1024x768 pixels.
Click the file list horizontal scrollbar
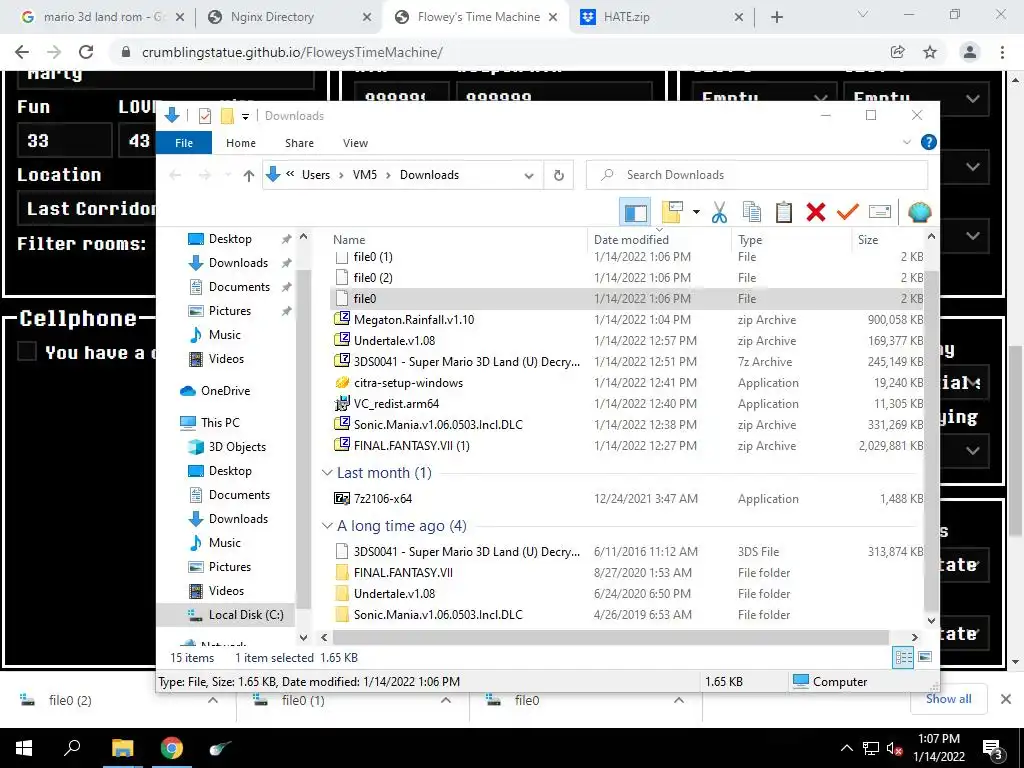[611, 637]
